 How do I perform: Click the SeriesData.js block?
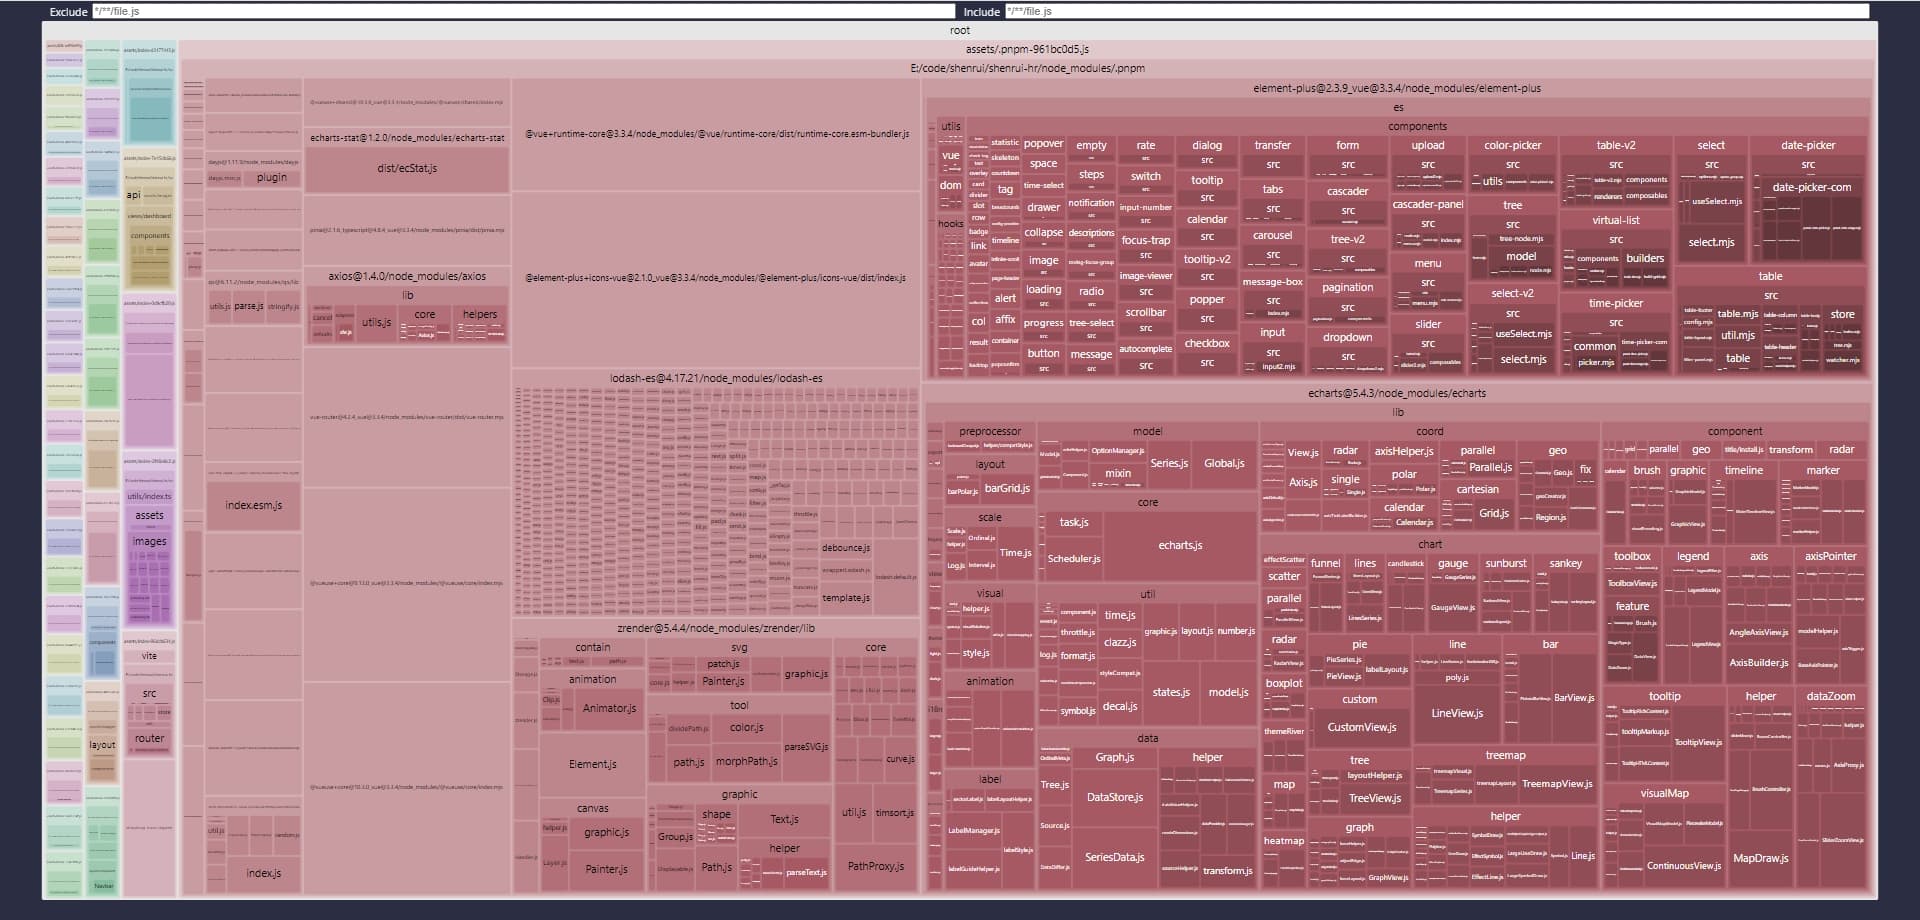[x=1114, y=857]
